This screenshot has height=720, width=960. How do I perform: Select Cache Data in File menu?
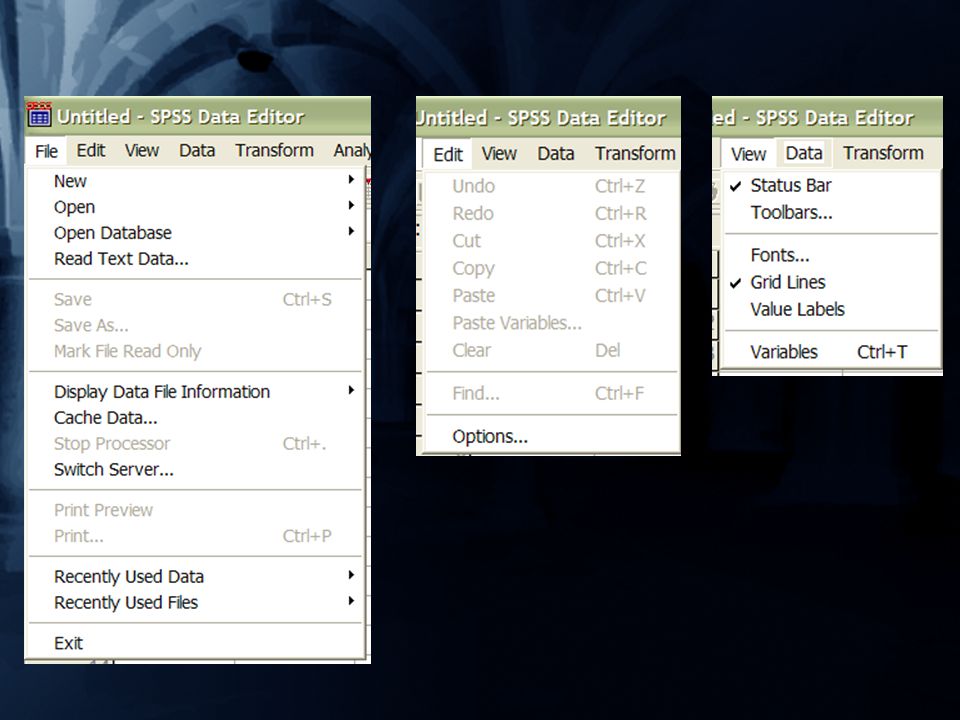[196, 418]
